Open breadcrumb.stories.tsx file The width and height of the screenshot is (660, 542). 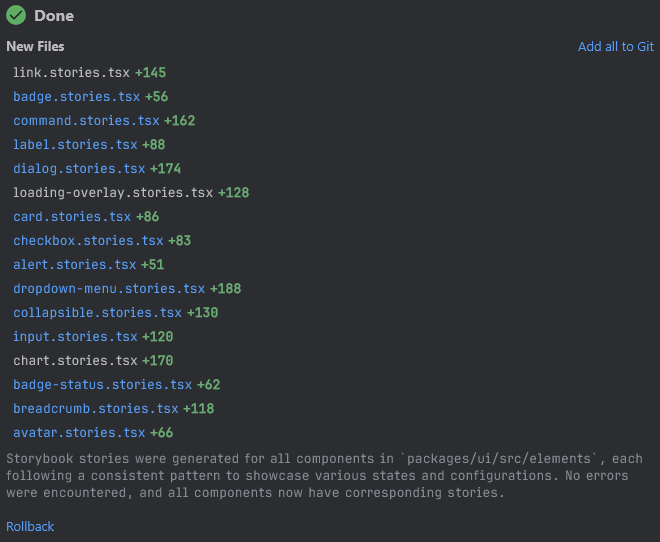point(95,409)
